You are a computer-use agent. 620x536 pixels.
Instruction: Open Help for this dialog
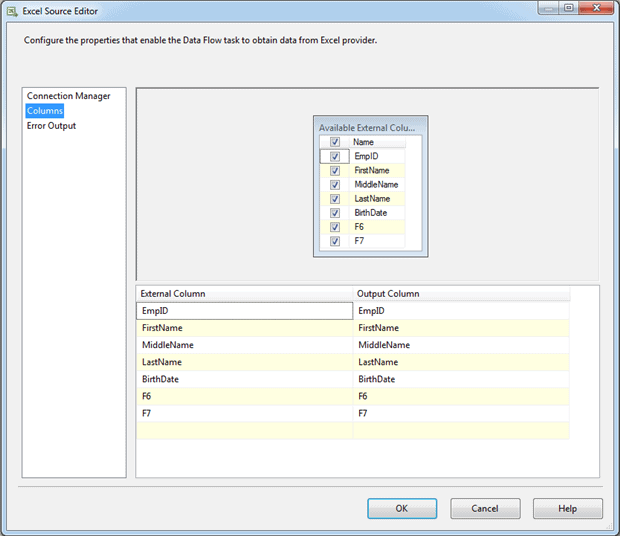click(x=568, y=508)
